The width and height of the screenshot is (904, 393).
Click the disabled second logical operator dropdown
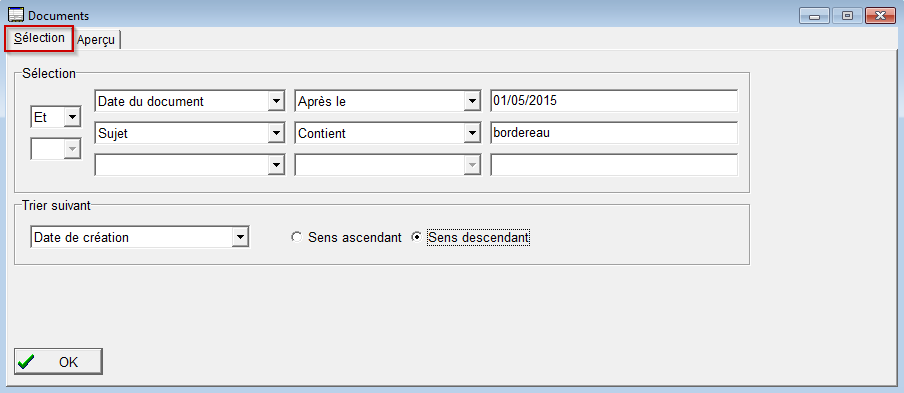[x=55, y=149]
